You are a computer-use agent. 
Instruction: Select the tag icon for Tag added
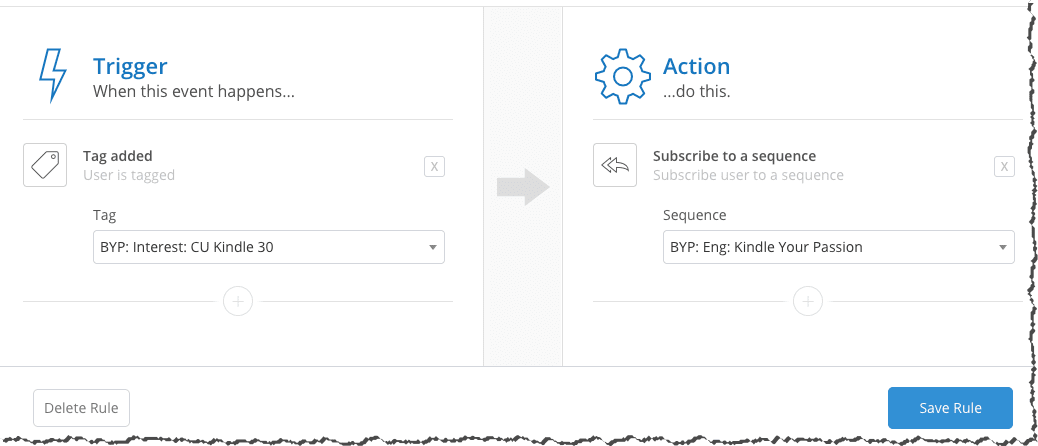pos(45,165)
